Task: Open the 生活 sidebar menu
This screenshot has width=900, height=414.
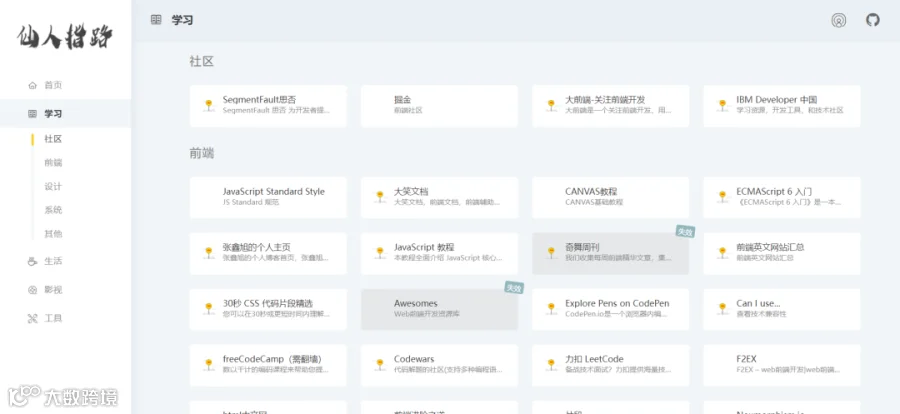Action: pos(65,261)
